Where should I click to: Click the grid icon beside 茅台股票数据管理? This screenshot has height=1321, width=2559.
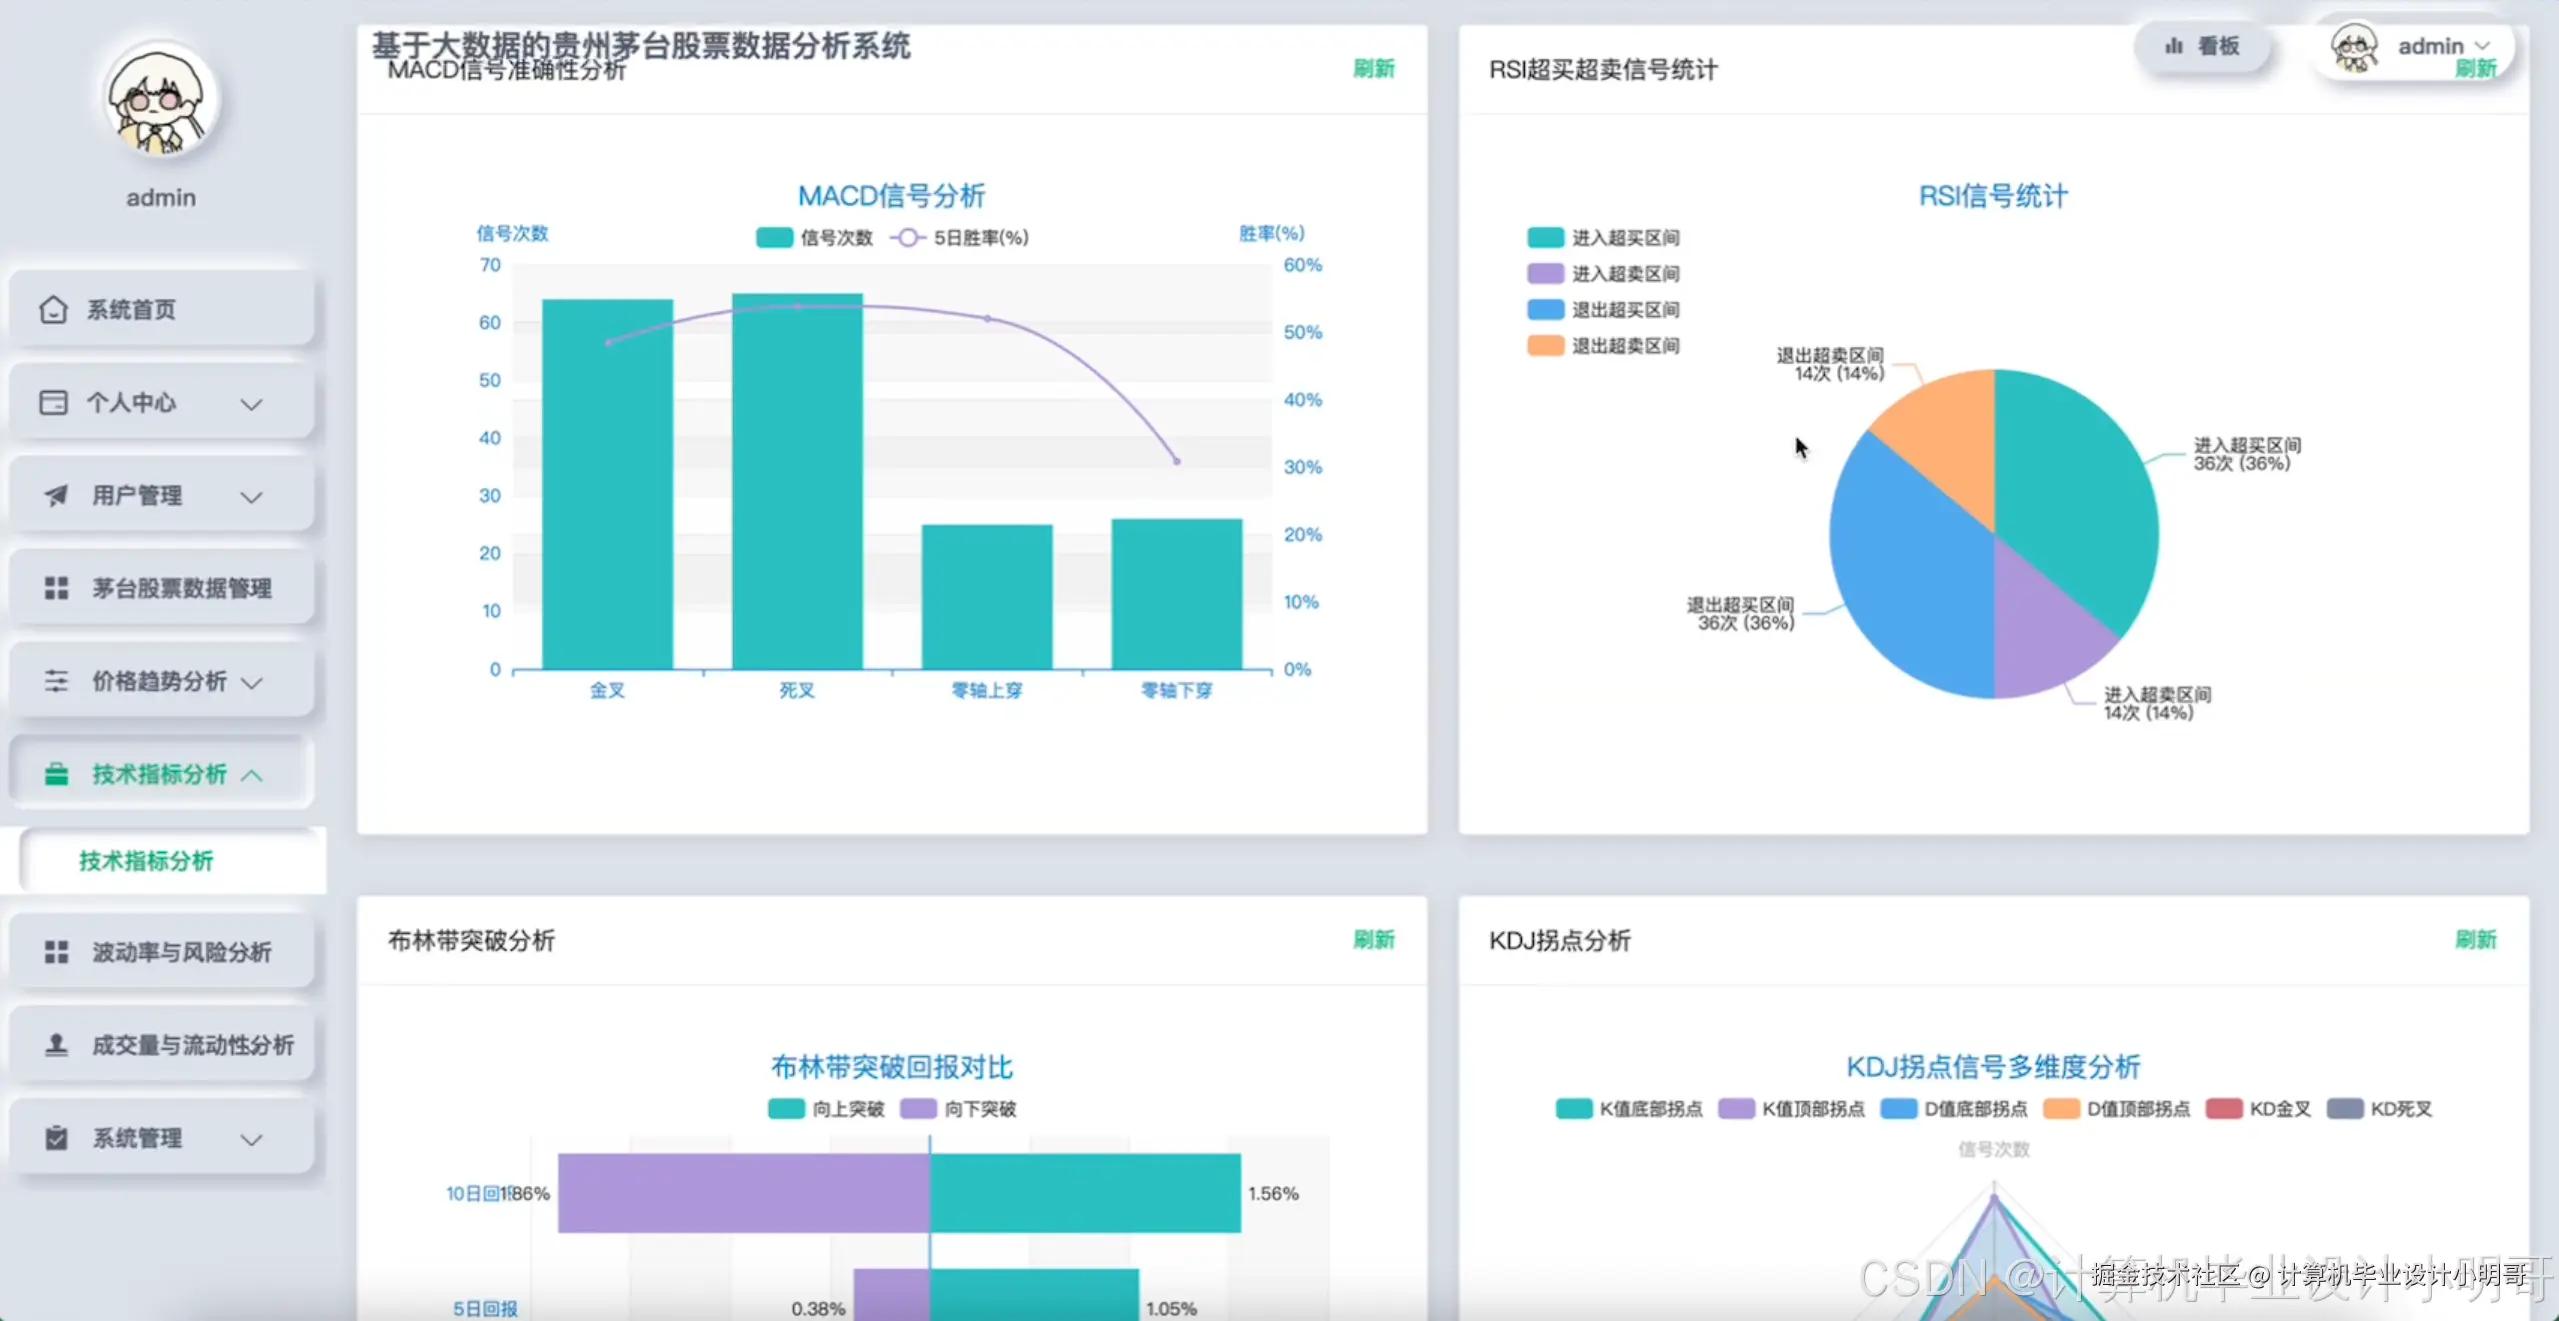tap(56, 588)
